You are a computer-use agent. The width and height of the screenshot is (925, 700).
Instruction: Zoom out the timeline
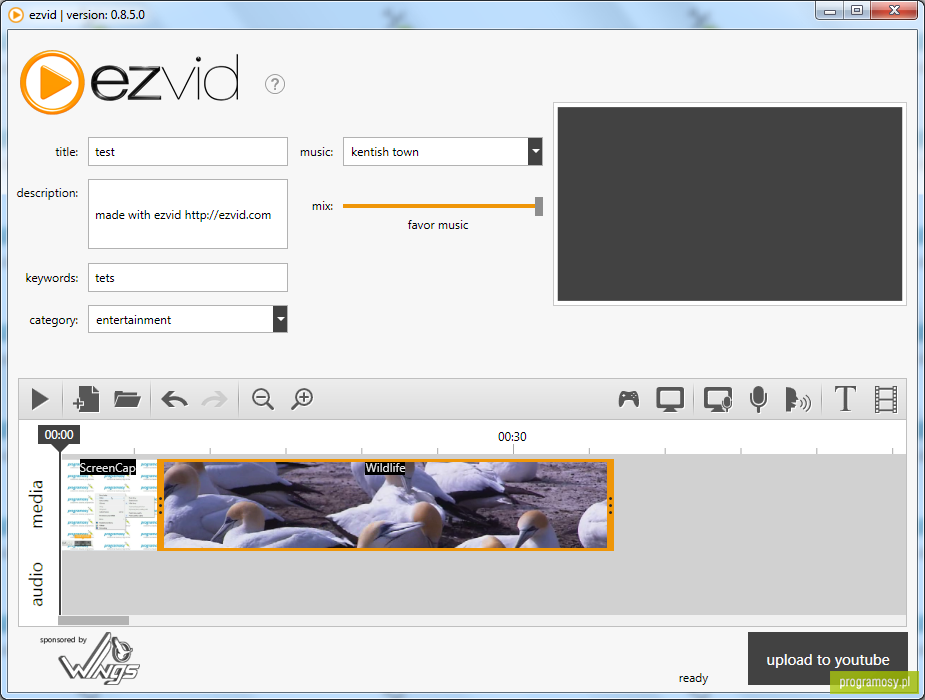(x=263, y=399)
